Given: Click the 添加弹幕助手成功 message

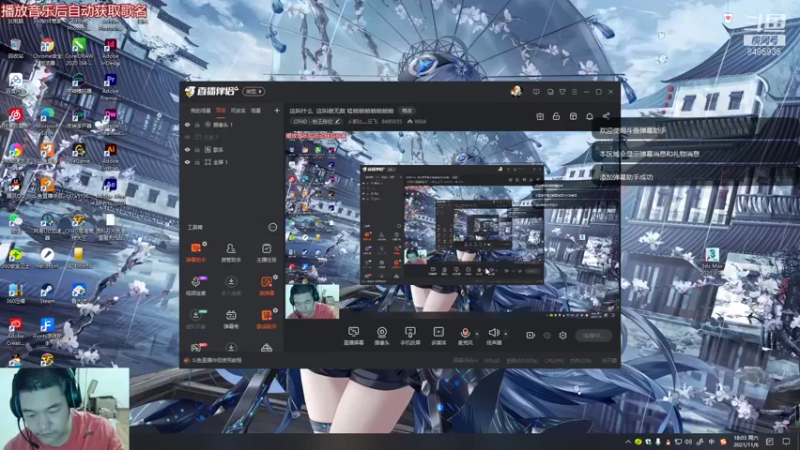Looking at the screenshot, I should click(626, 177).
